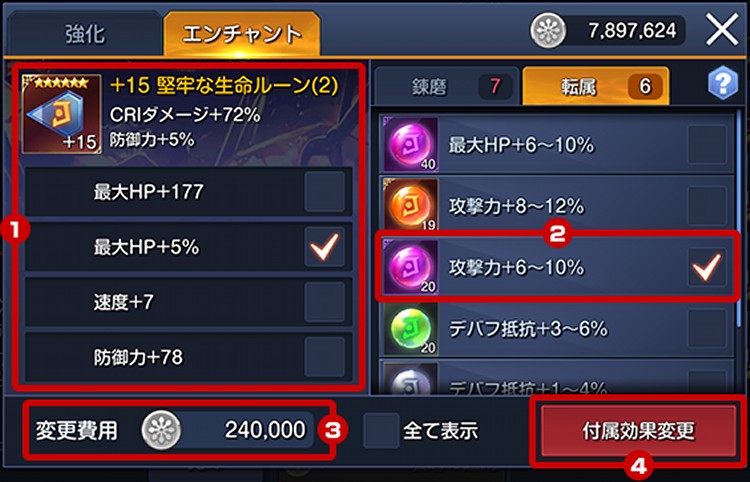Tick the checkbox for デバフ抵抗+3~6%
750x482 pixels.
pyautogui.click(x=707, y=329)
